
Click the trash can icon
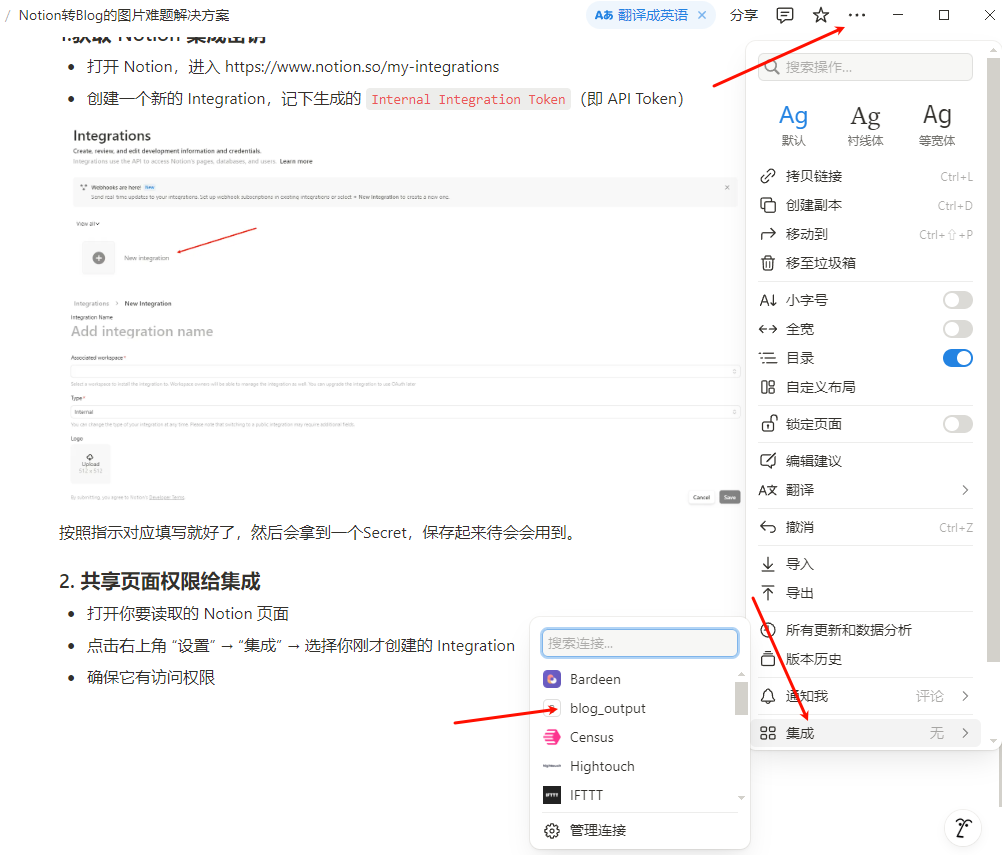point(768,263)
